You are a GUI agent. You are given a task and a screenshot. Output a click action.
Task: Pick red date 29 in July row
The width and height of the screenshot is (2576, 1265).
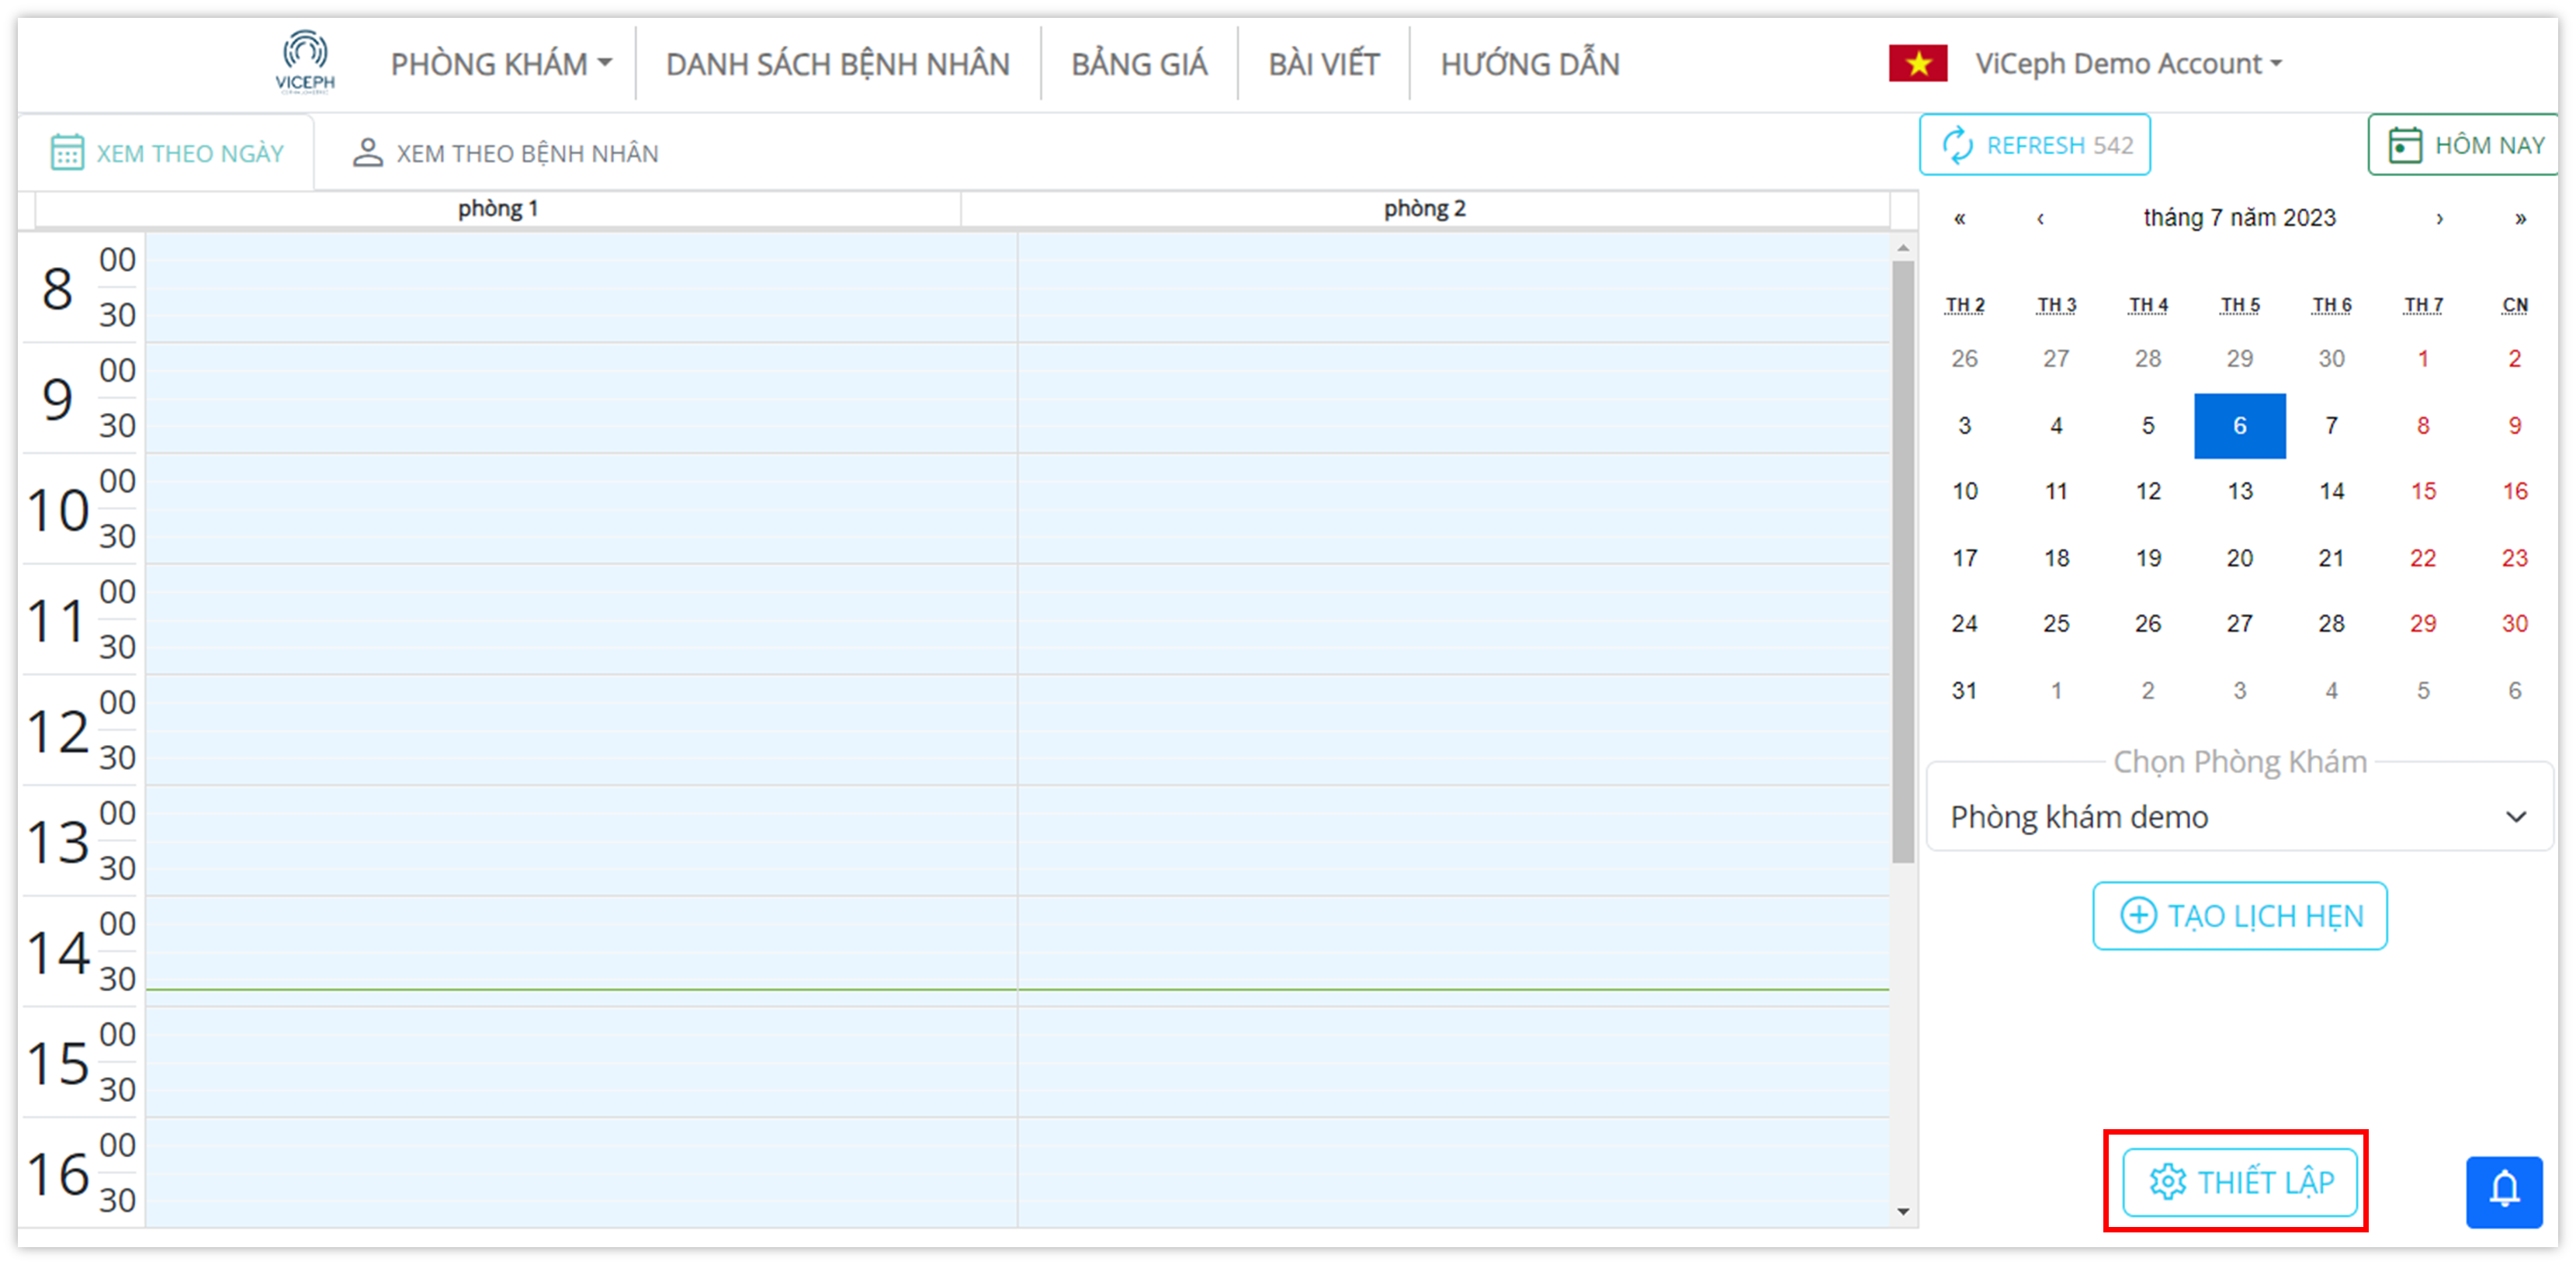tap(2422, 624)
